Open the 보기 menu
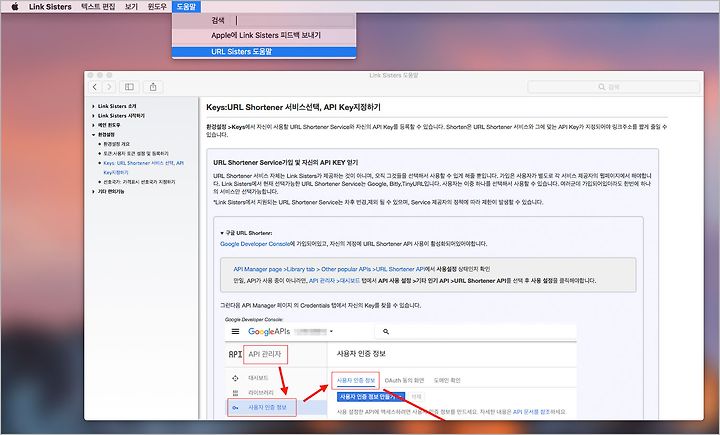The width and height of the screenshot is (720, 435). tap(131, 6)
